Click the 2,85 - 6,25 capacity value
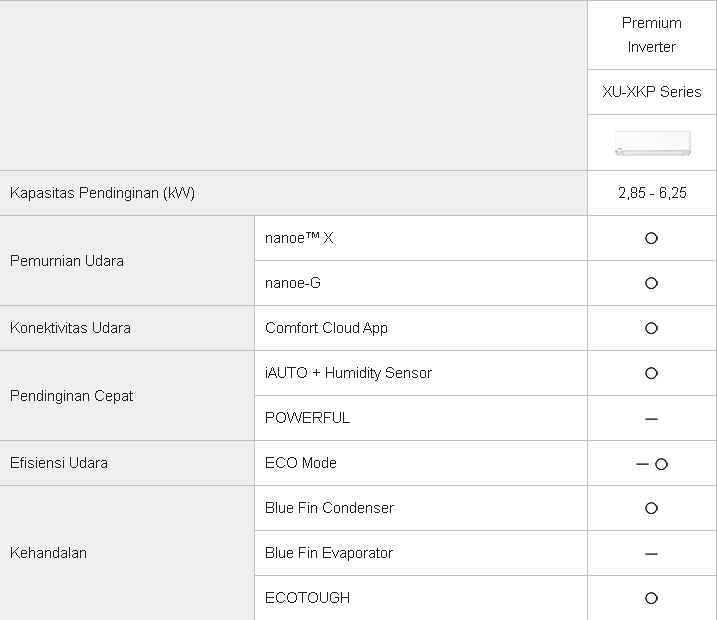 (652, 193)
